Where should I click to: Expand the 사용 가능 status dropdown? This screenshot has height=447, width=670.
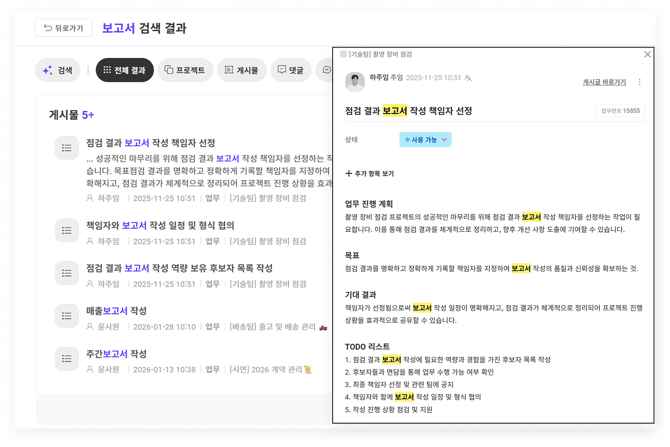(x=425, y=140)
